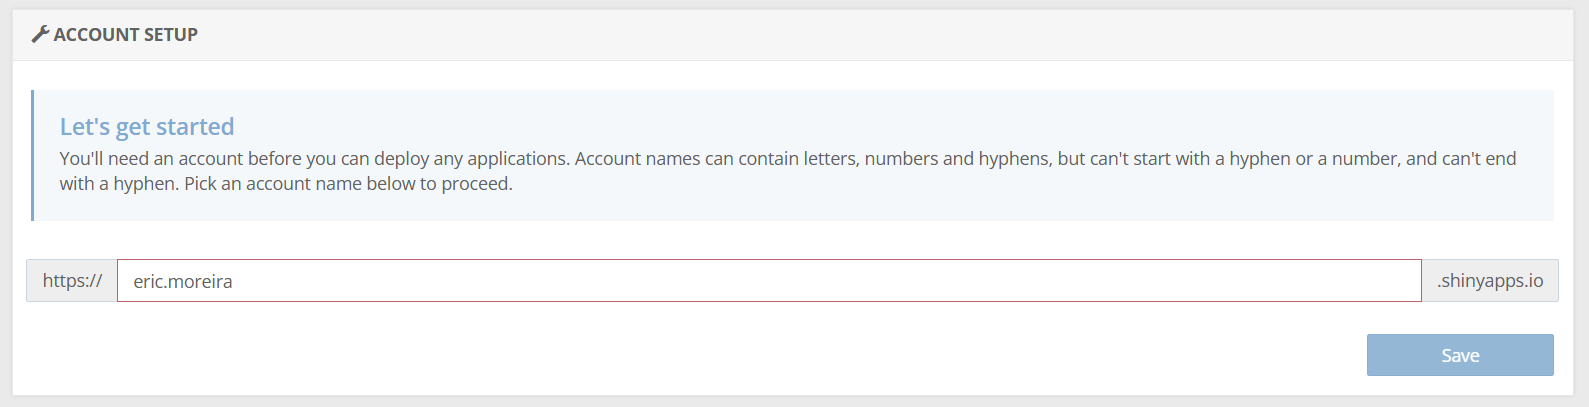Image resolution: width=1589 pixels, height=407 pixels.
Task: Click the https:// prefix label
Action: (x=72, y=281)
